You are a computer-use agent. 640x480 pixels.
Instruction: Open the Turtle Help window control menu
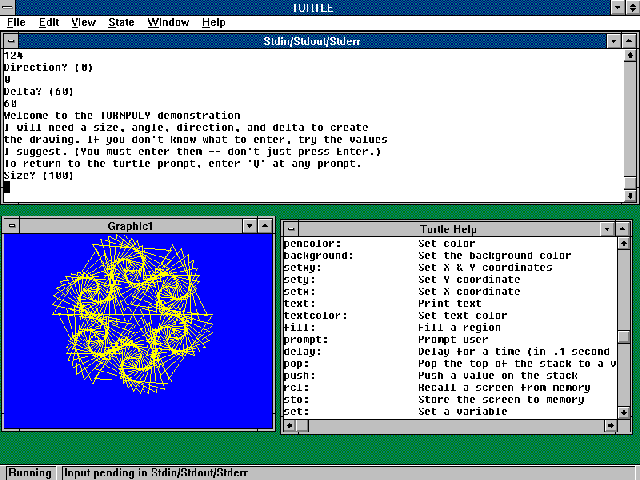[289, 228]
